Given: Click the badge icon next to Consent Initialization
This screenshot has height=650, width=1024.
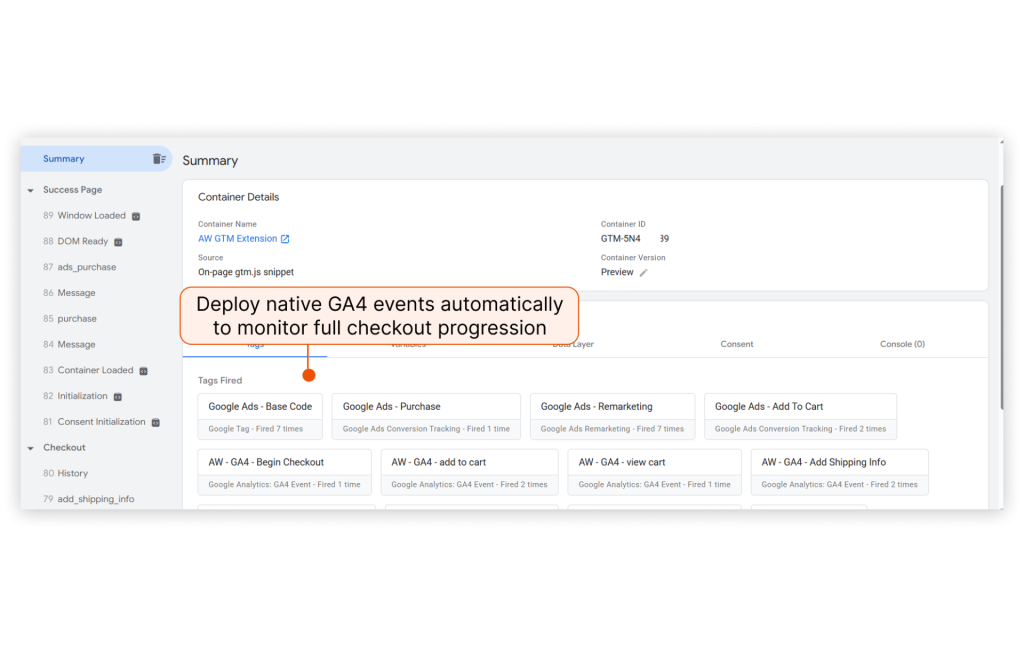Looking at the screenshot, I should tap(155, 423).
